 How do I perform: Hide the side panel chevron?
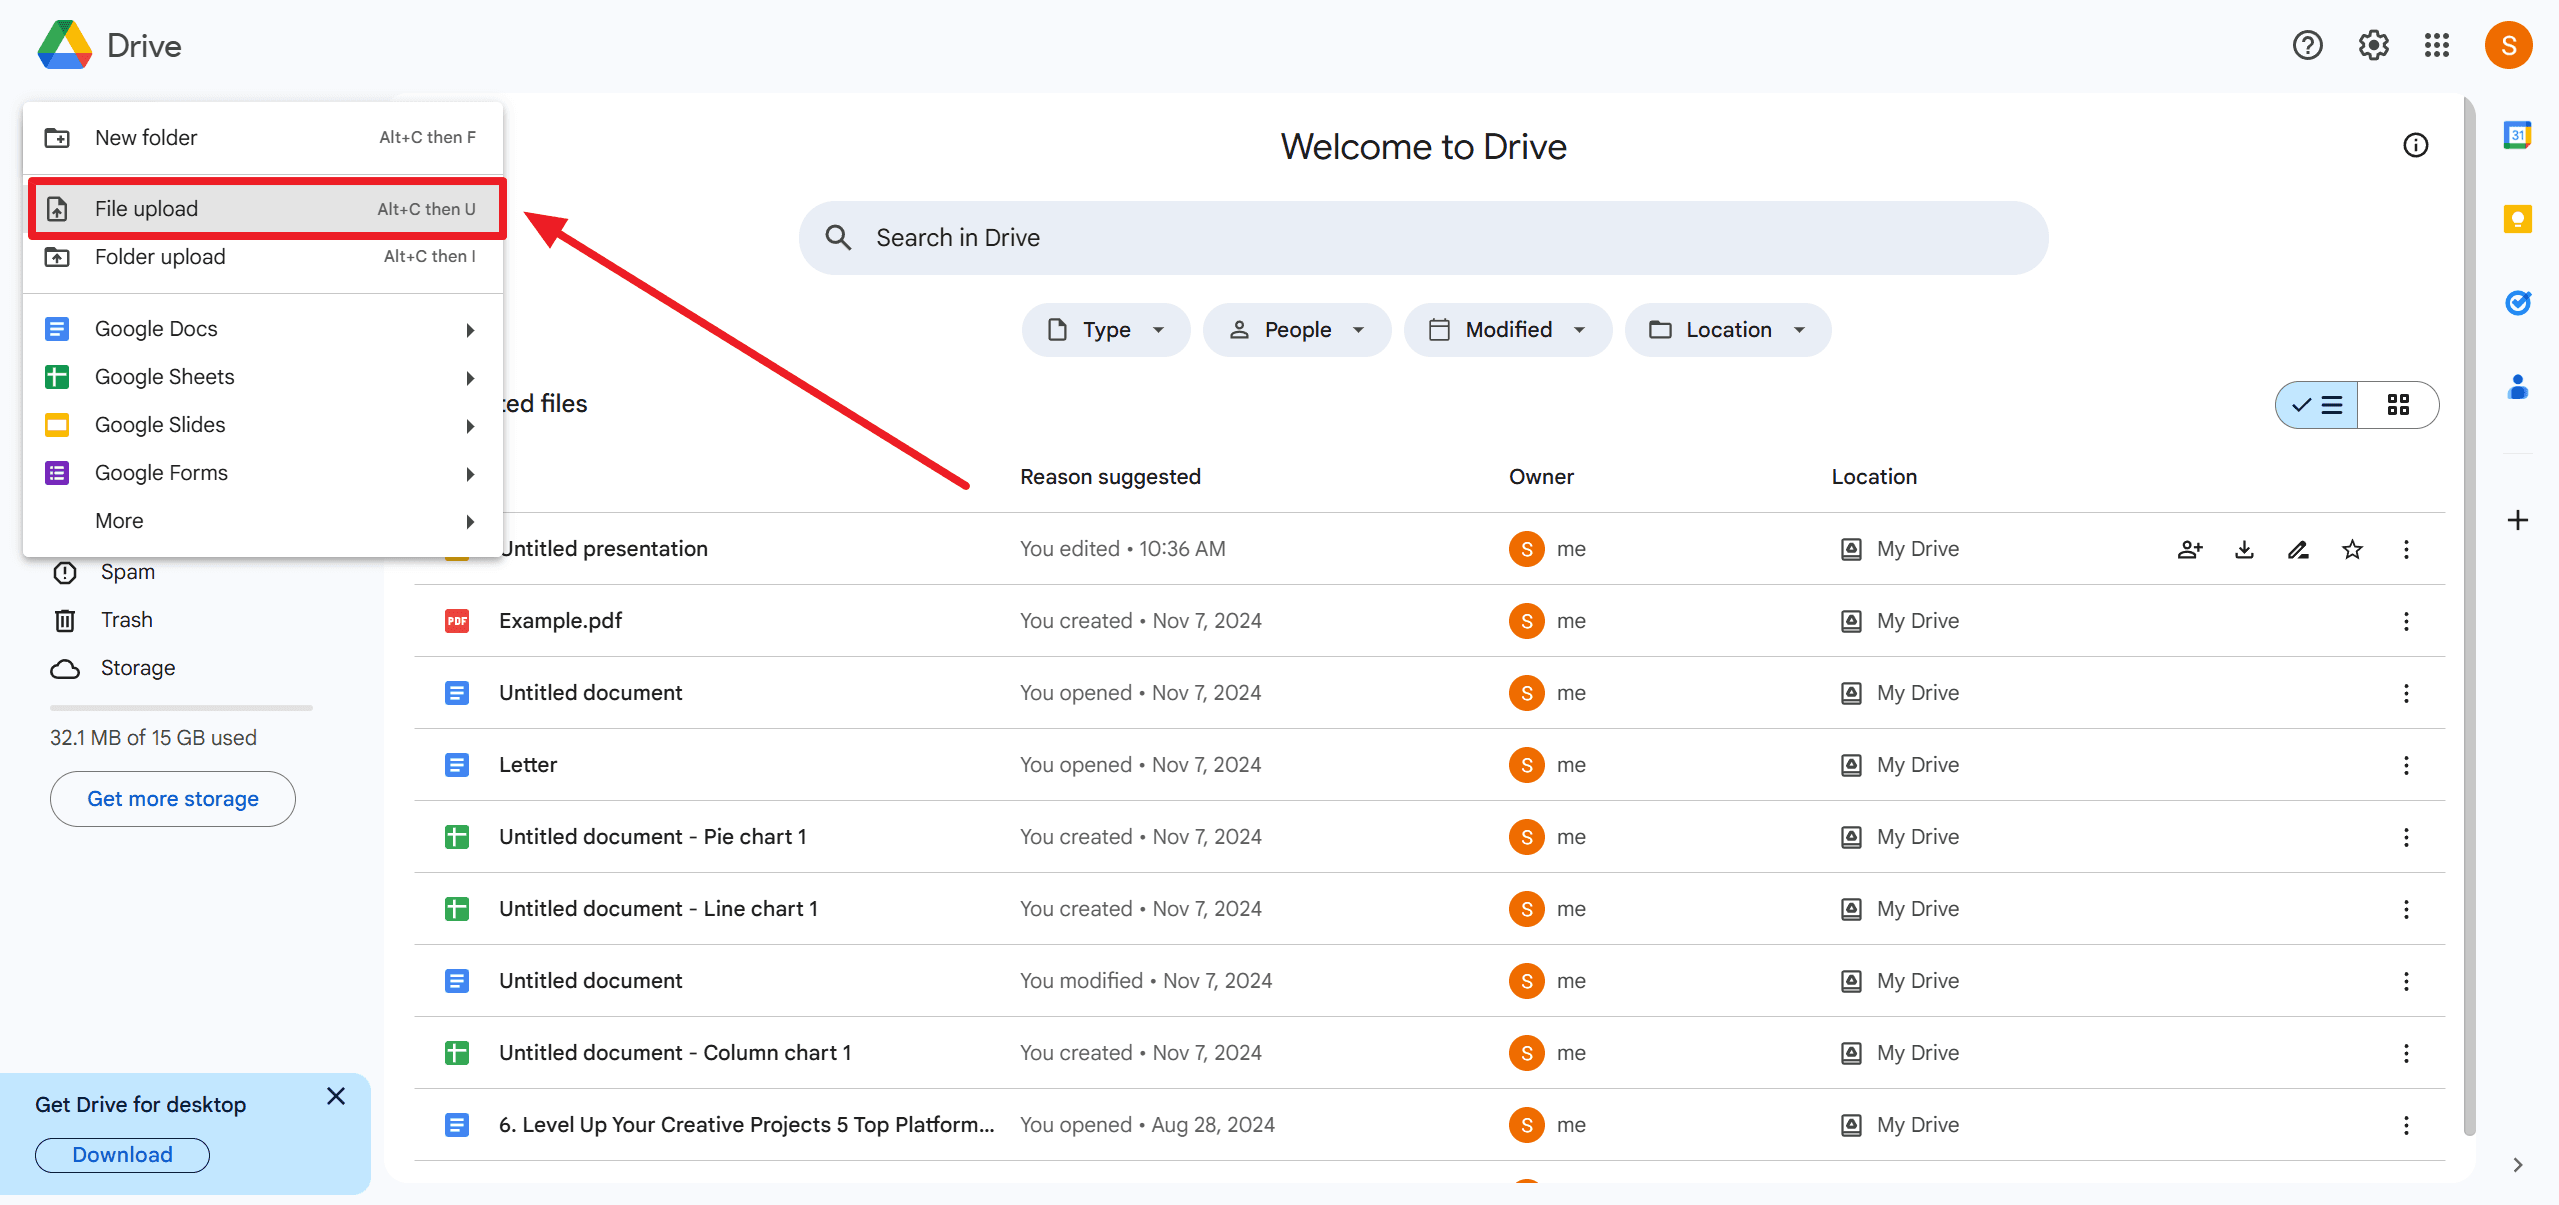point(2517,1165)
